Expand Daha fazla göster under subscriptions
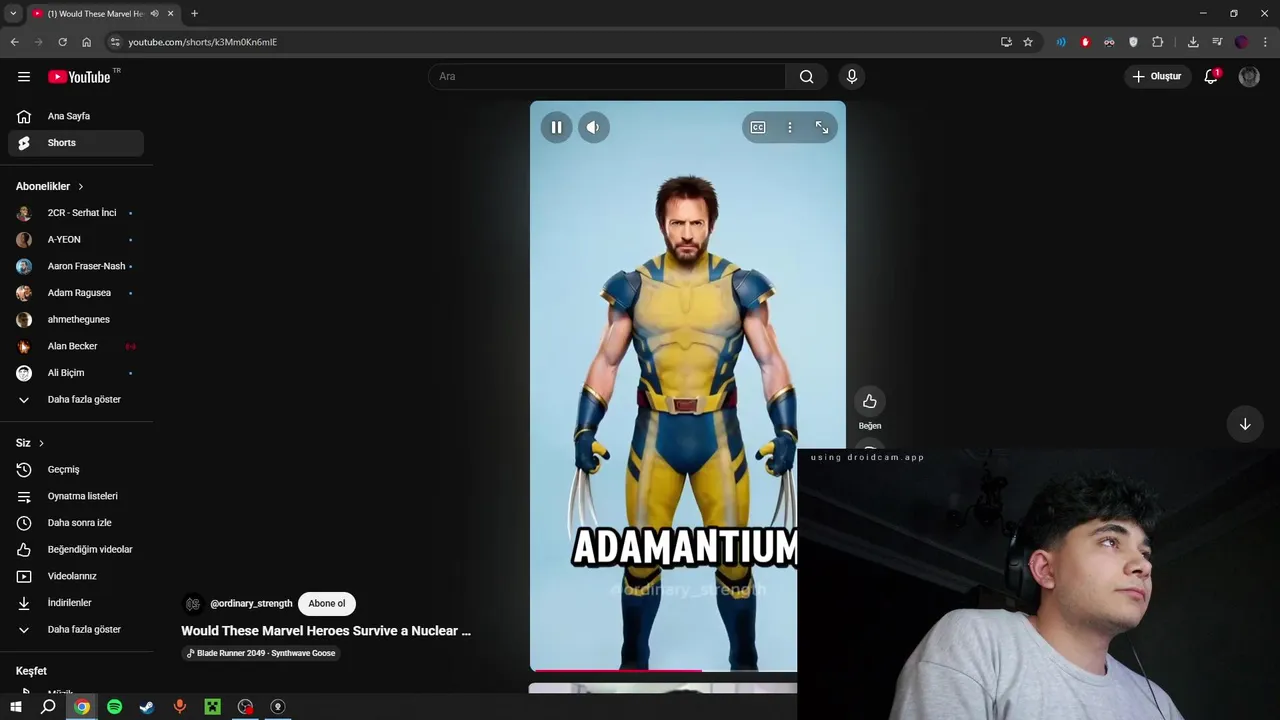The image size is (1280, 720). (76, 400)
